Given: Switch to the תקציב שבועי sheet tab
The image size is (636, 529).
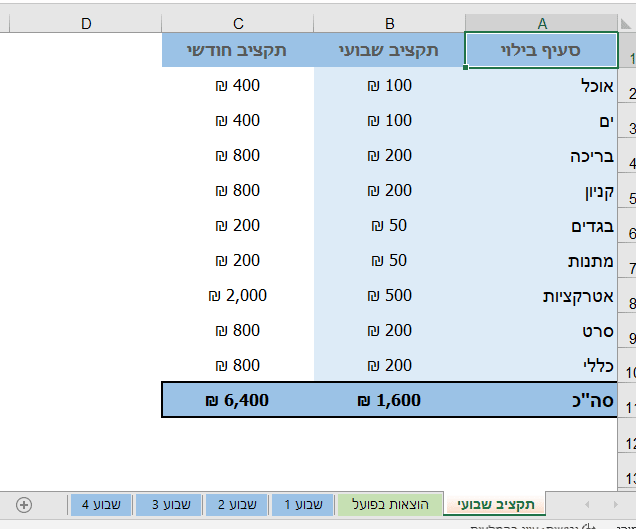Looking at the screenshot, I should (496, 505).
